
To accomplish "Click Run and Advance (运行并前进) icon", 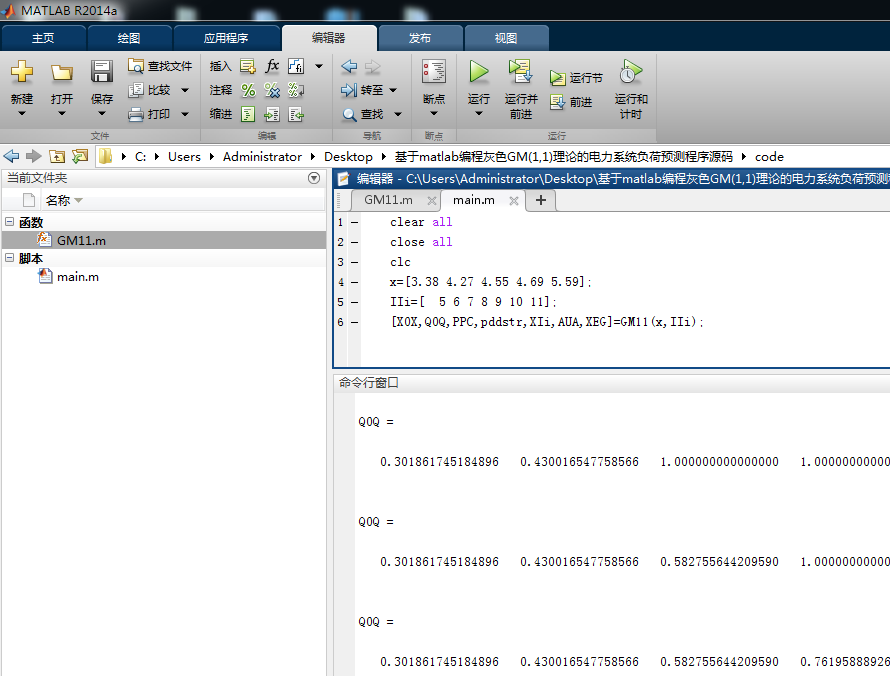I will (x=520, y=72).
